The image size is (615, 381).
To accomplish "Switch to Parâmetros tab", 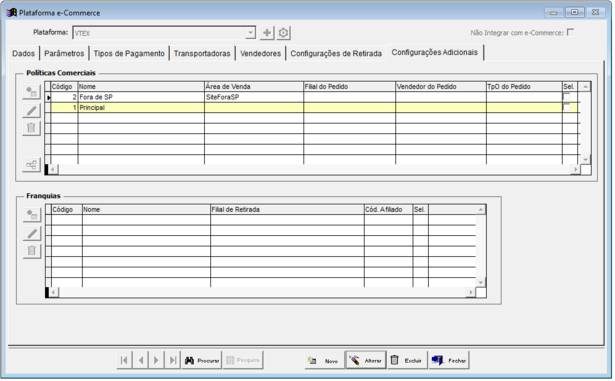I will pyautogui.click(x=64, y=53).
